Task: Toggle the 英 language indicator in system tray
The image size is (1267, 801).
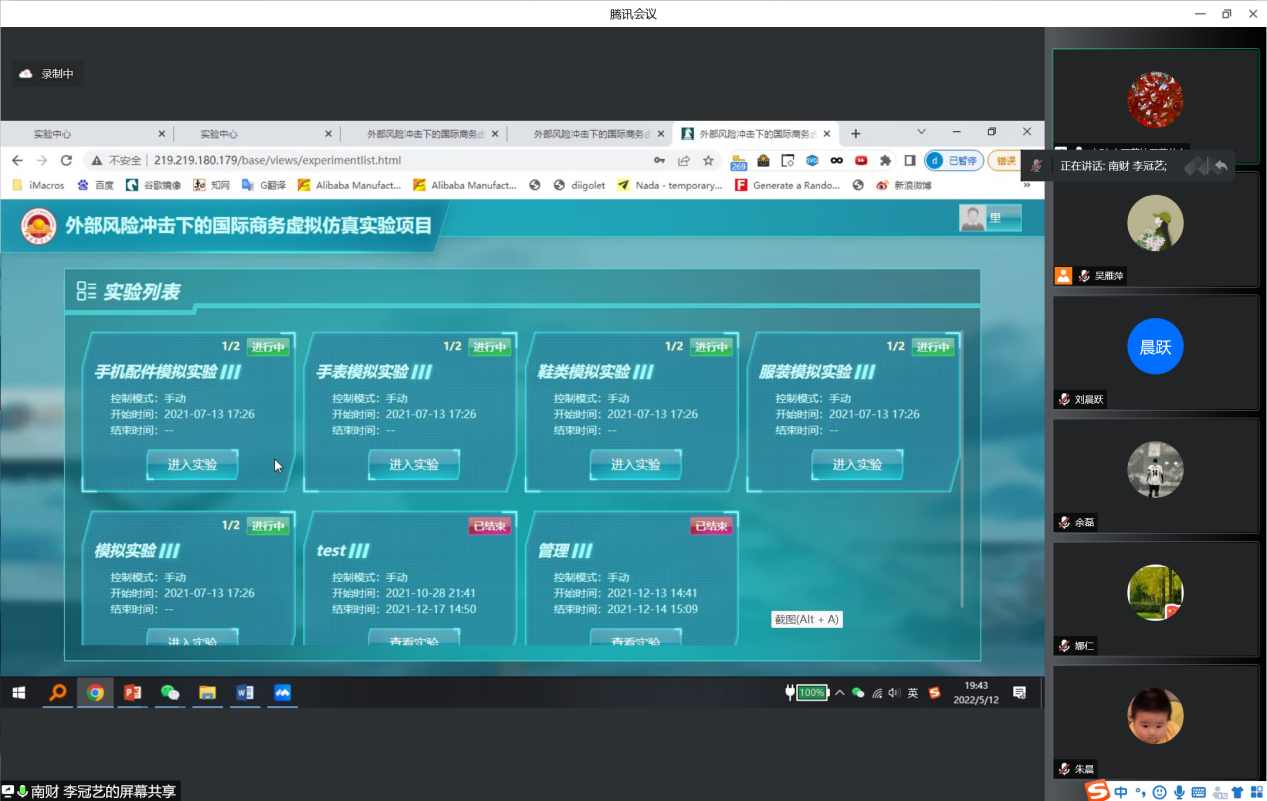Action: (x=912, y=692)
